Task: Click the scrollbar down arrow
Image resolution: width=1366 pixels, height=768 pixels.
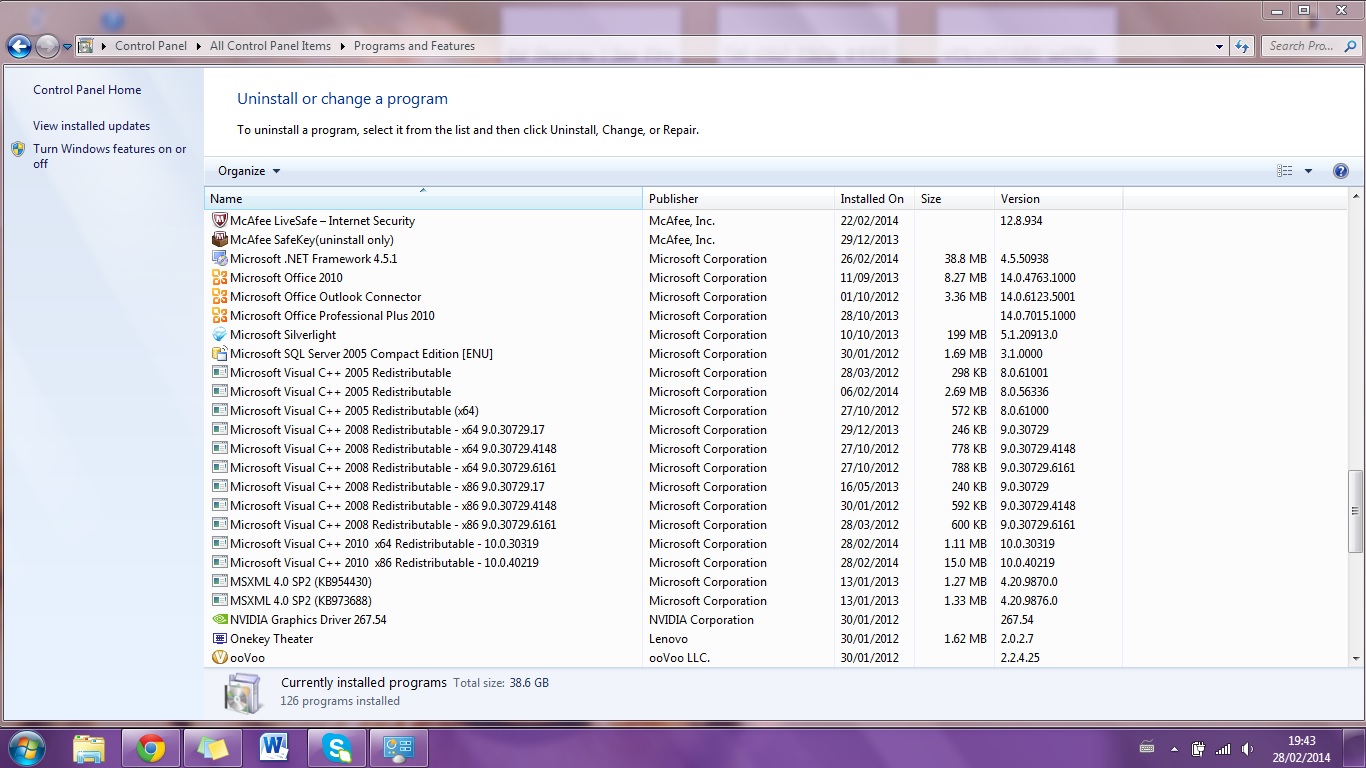Action: point(1356,658)
